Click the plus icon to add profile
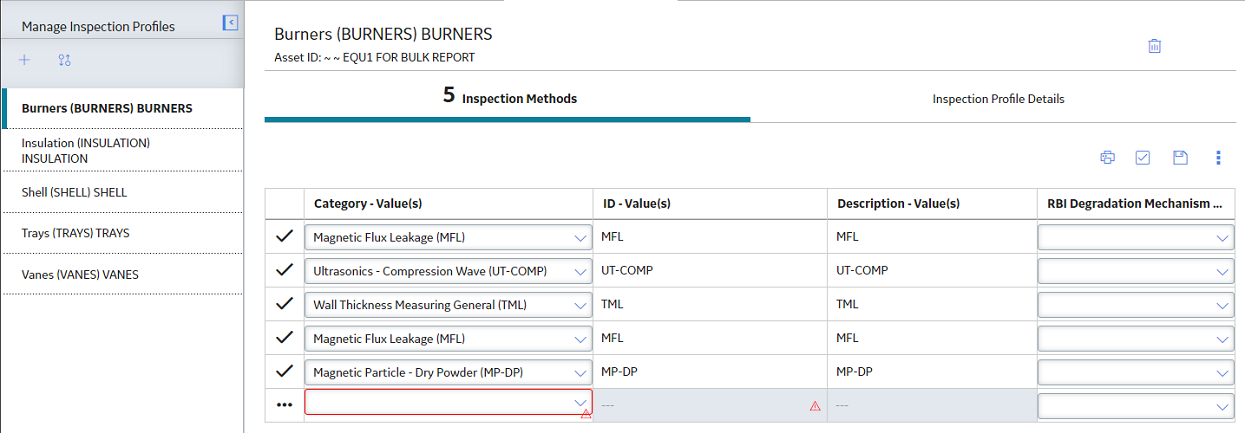1245x433 pixels. point(25,60)
